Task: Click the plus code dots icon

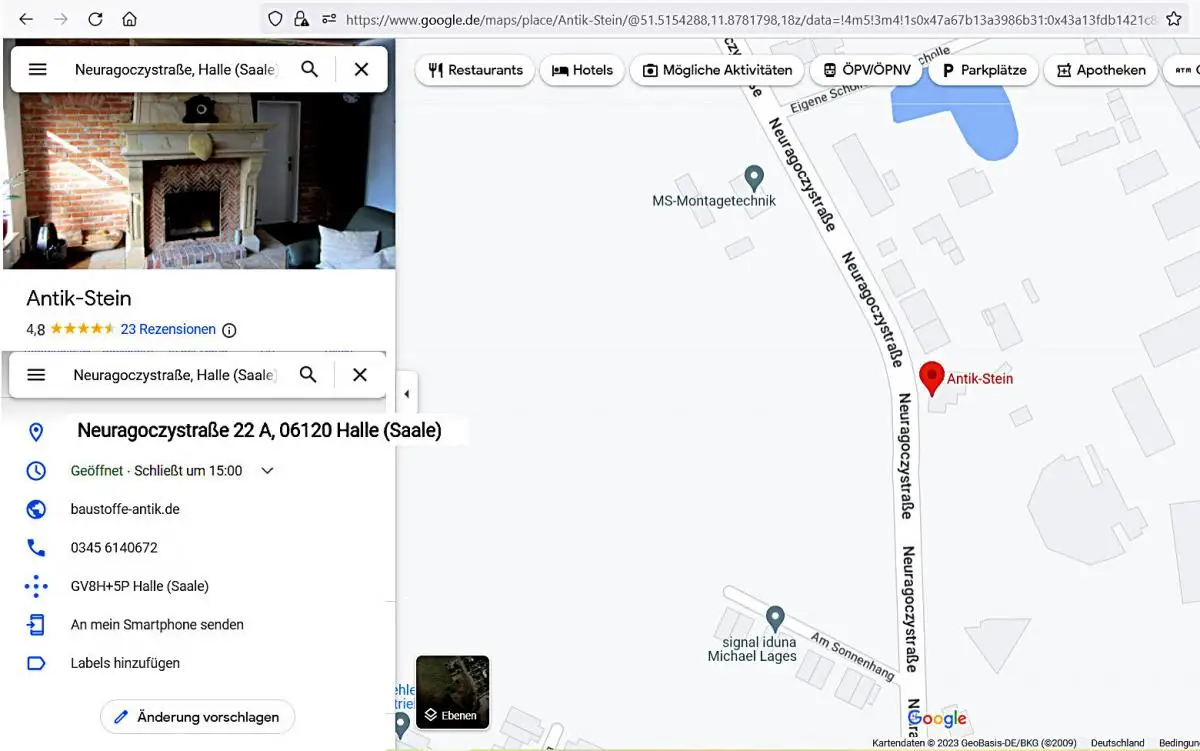Action: [36, 586]
